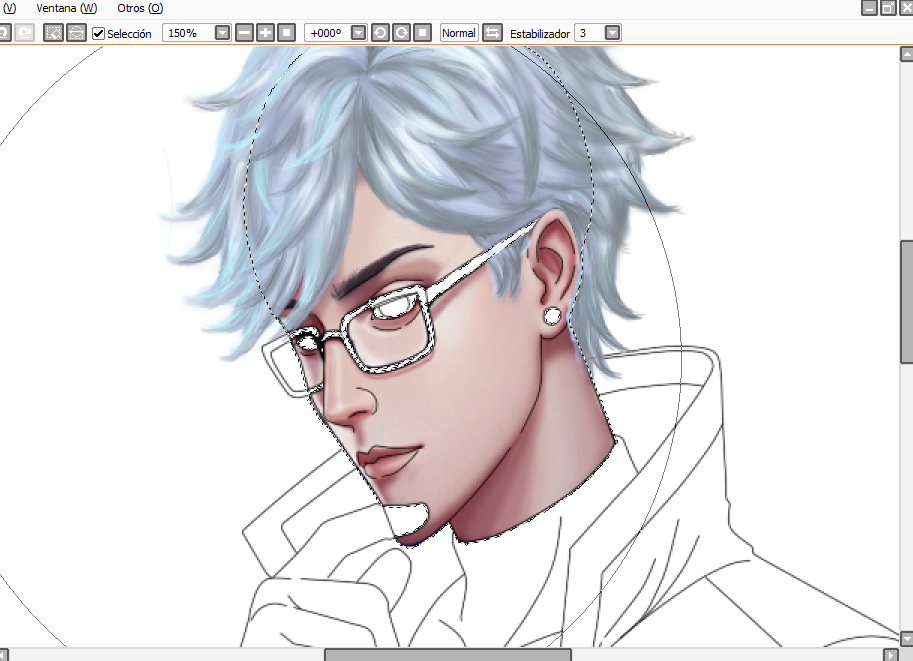Click the horizontal scrollbar thumb

pyautogui.click(x=448, y=655)
